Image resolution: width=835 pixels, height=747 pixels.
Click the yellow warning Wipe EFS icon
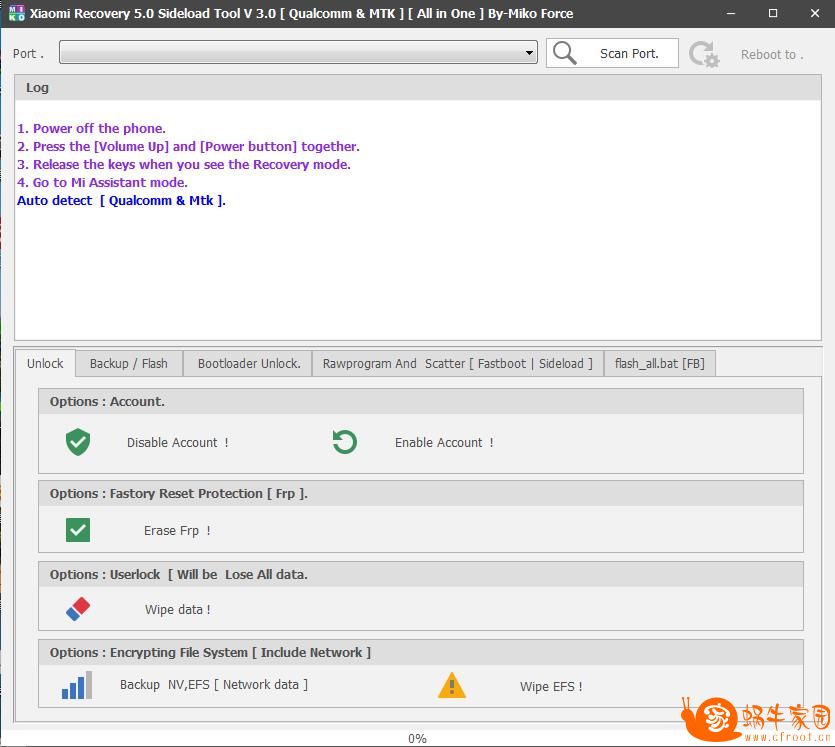coord(452,685)
